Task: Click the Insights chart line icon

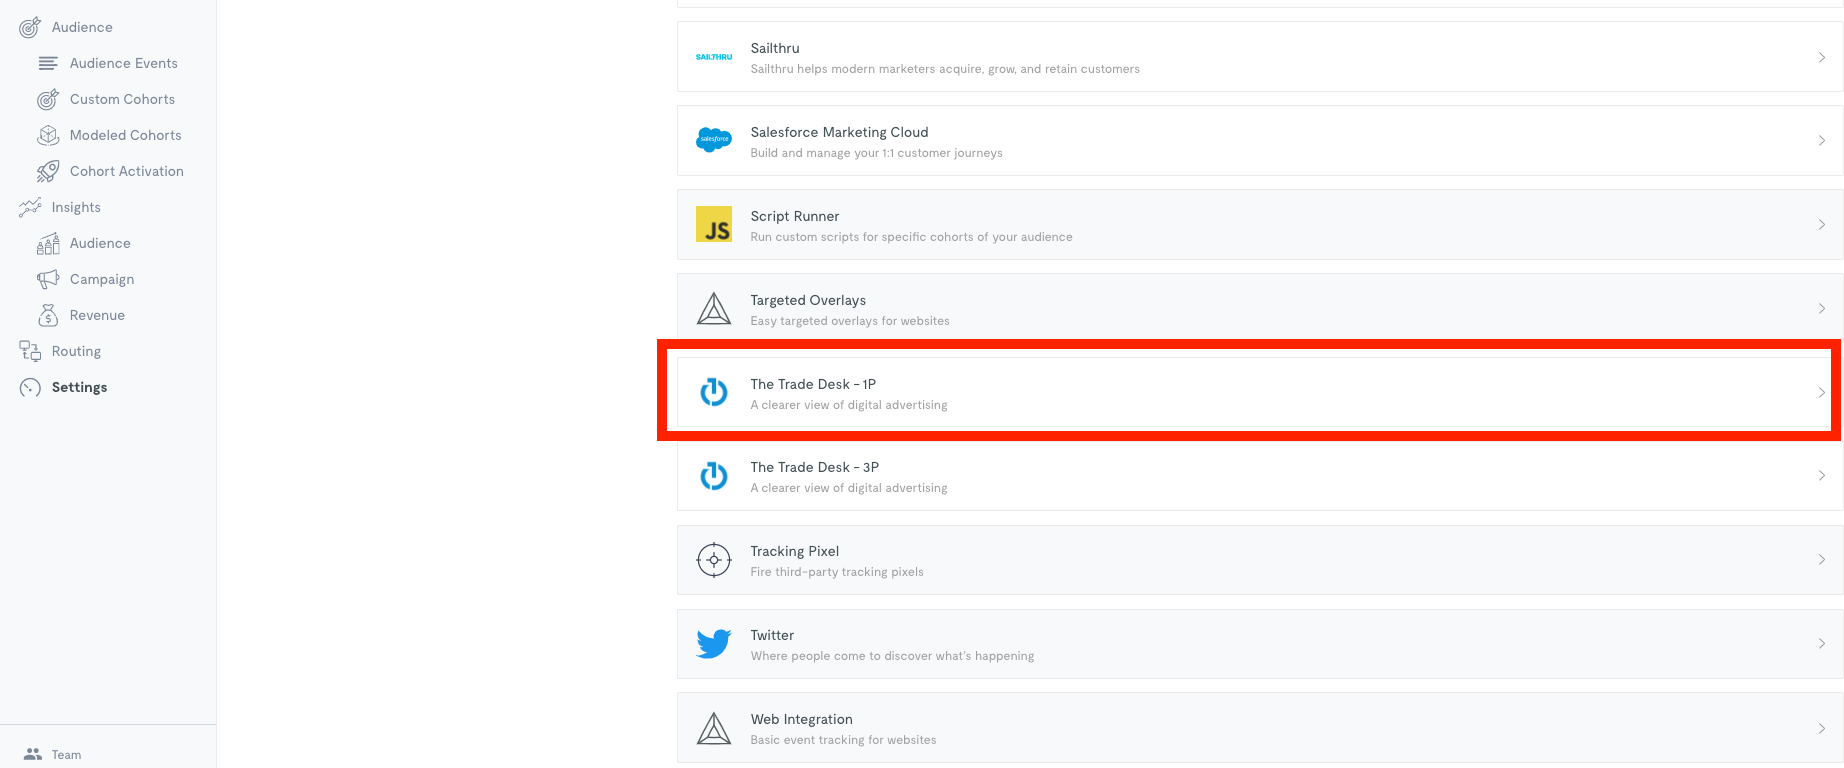Action: click(30, 207)
